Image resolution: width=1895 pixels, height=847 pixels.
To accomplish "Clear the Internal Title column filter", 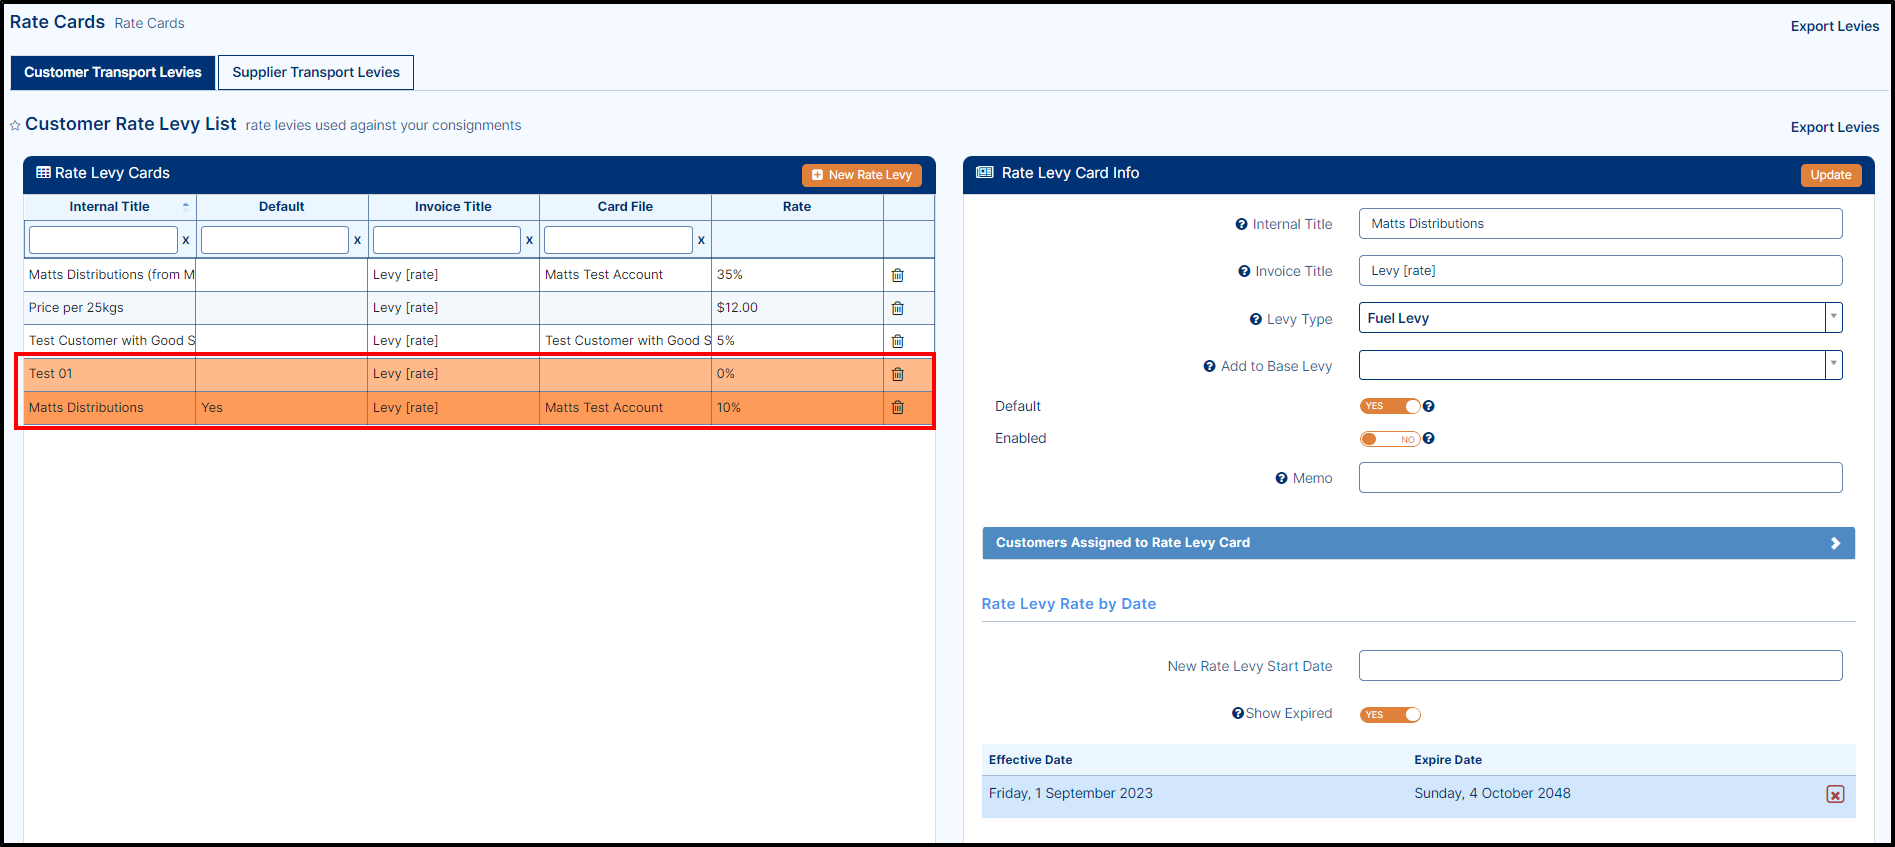I will pos(186,240).
